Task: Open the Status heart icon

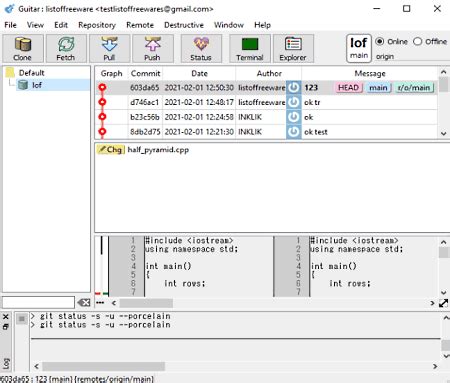Action: coord(201,48)
